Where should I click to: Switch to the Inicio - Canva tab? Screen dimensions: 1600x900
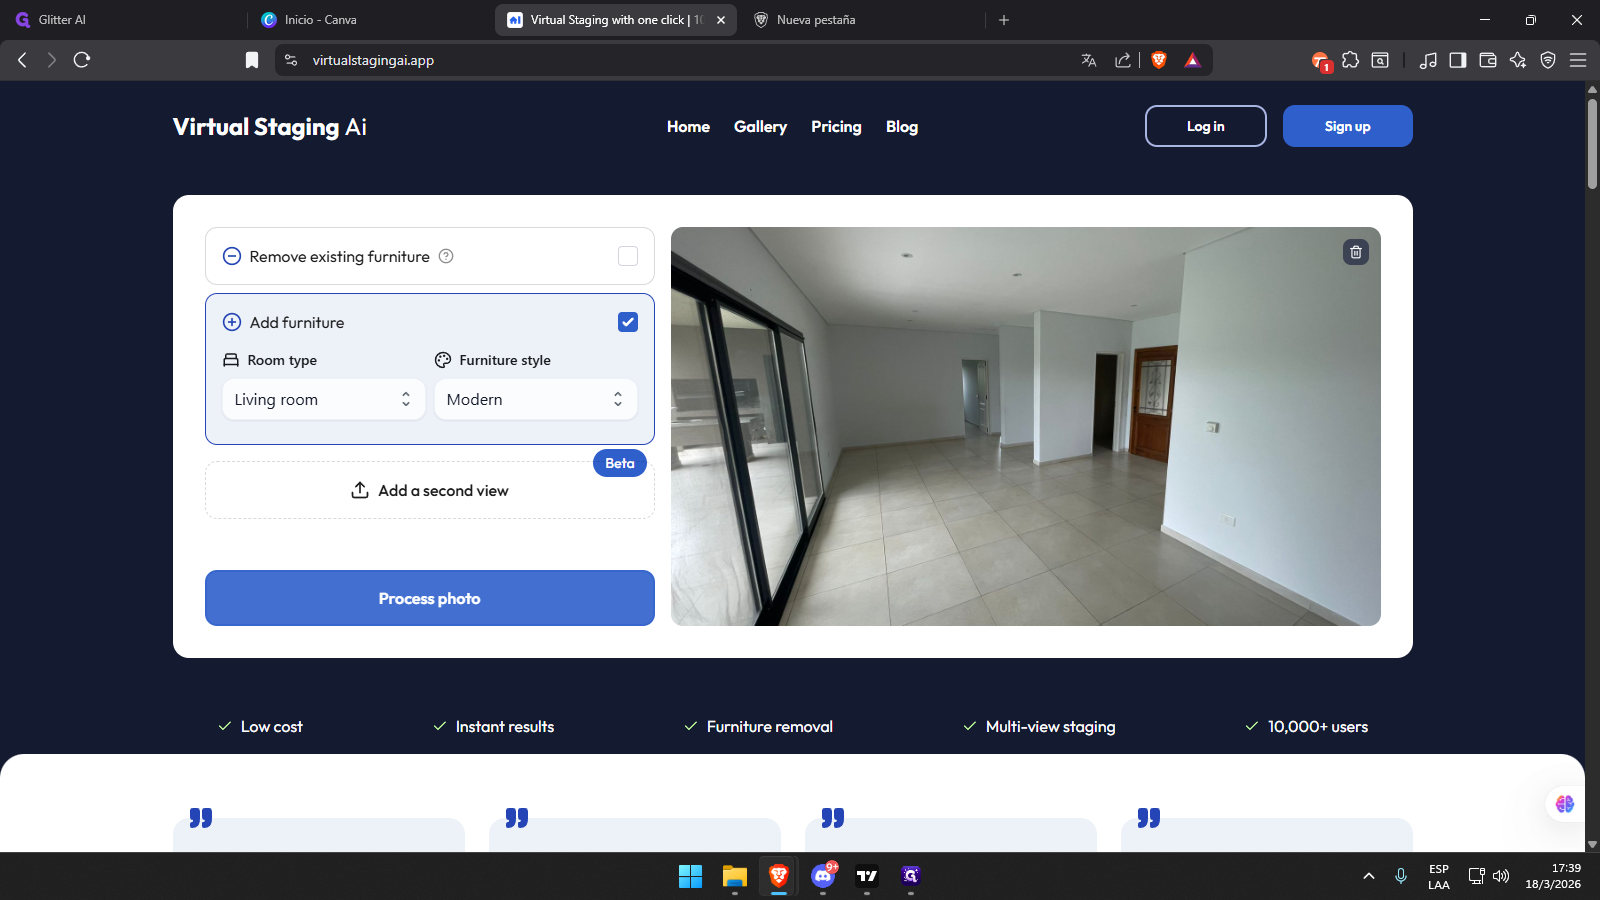tap(320, 20)
